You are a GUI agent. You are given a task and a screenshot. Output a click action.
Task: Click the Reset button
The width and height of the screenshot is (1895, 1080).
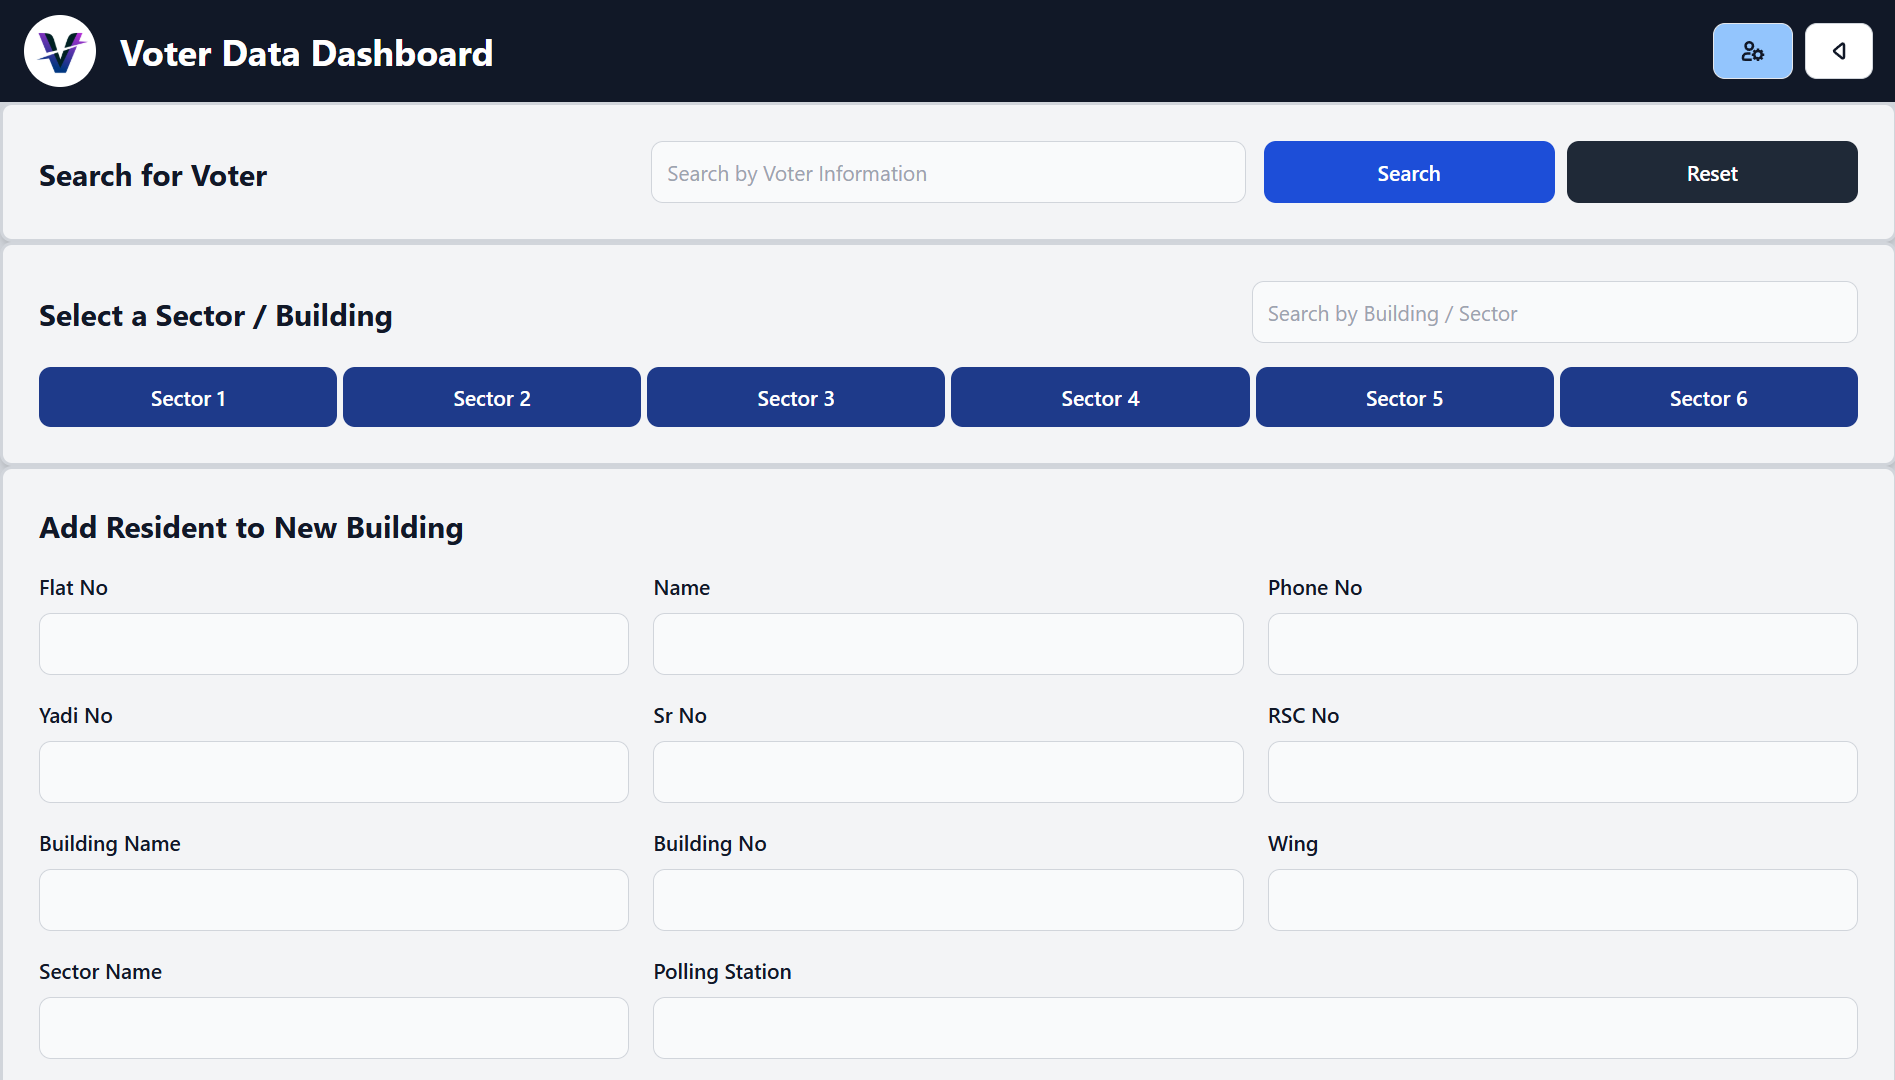pos(1711,172)
